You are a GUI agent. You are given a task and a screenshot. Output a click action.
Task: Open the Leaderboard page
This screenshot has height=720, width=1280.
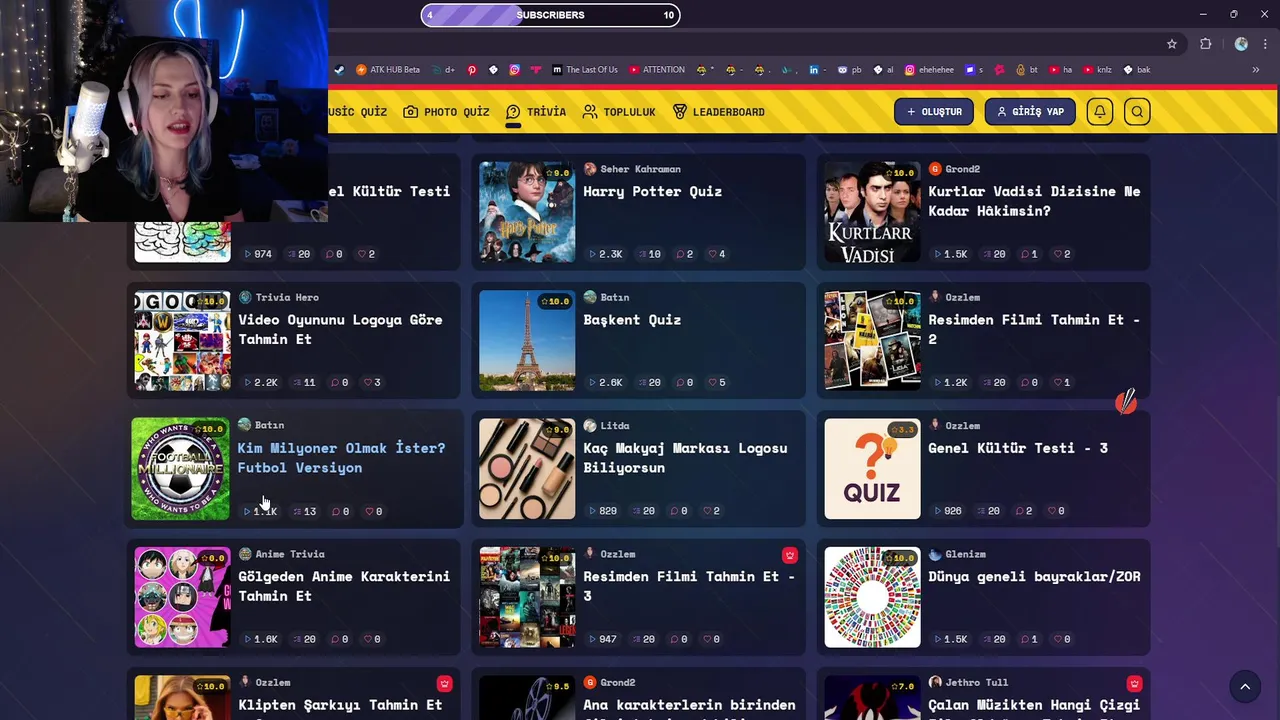click(x=719, y=112)
